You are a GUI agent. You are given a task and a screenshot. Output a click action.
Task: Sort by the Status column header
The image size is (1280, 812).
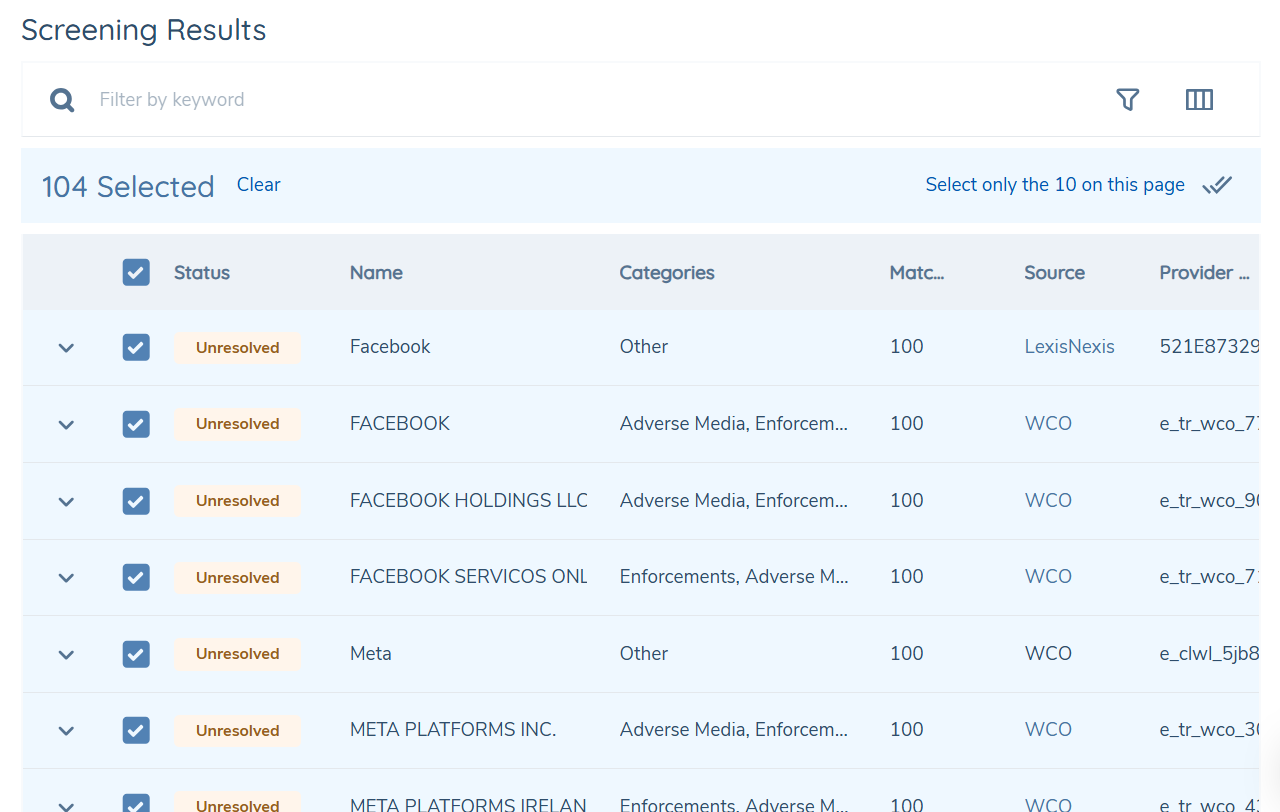click(x=202, y=273)
